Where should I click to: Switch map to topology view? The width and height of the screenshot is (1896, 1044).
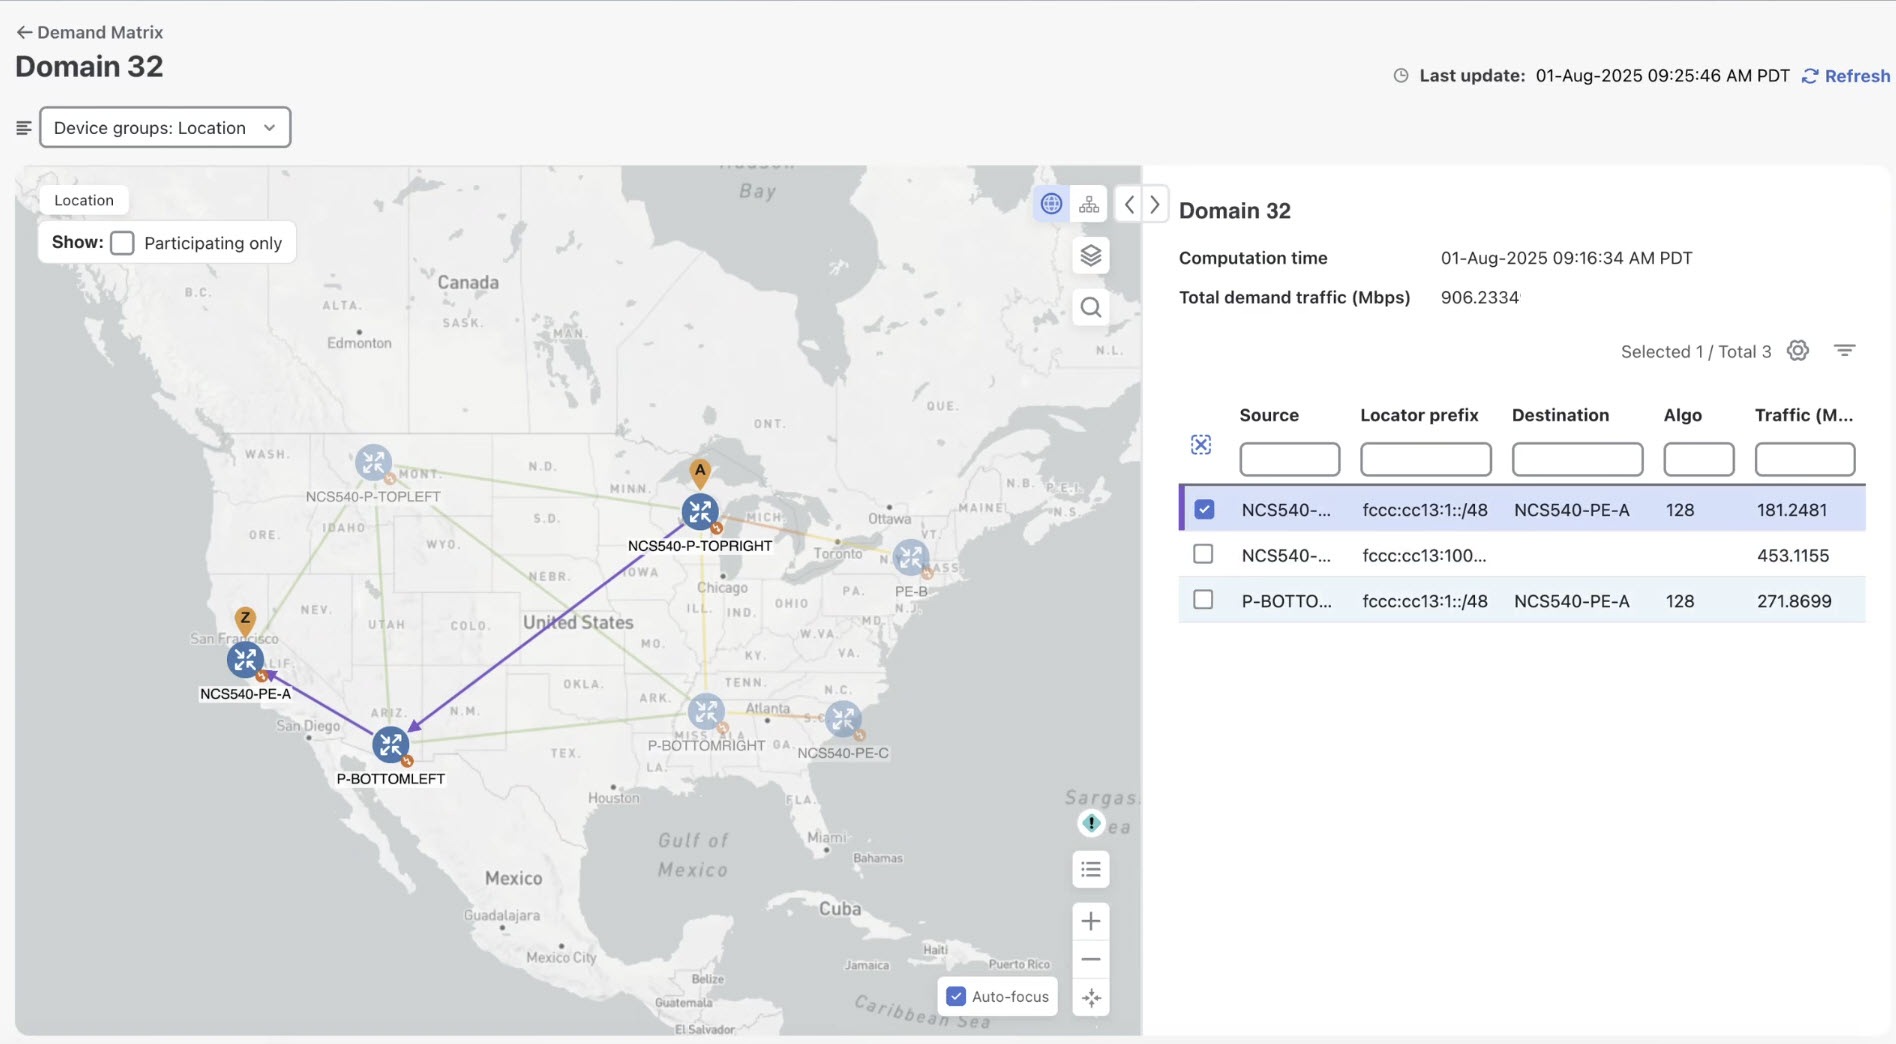point(1089,203)
